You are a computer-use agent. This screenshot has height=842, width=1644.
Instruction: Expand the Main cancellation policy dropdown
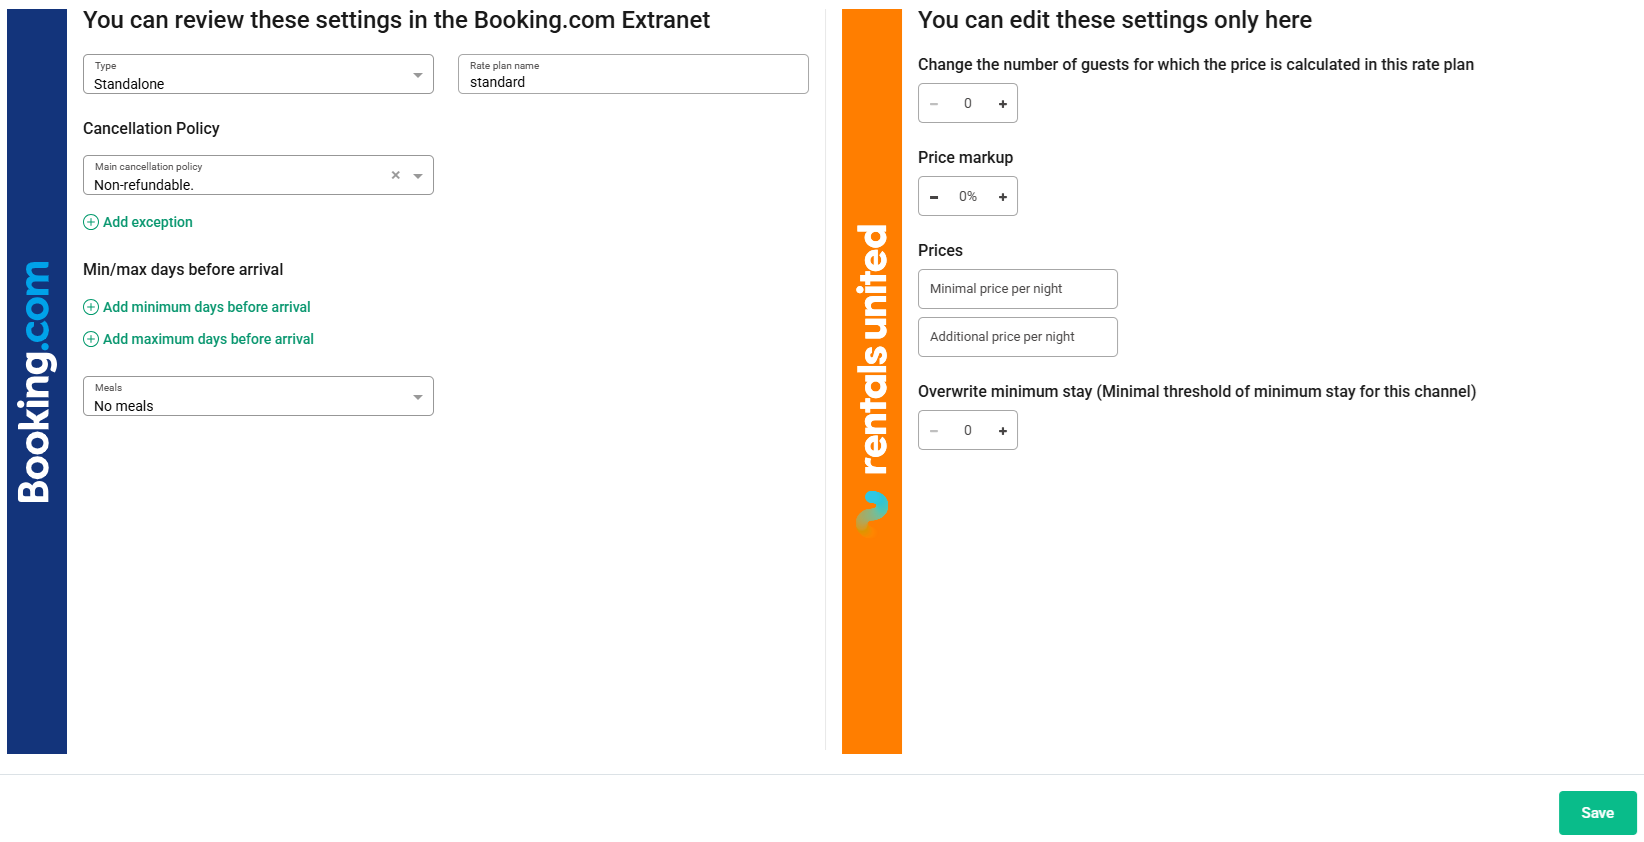coord(418,176)
